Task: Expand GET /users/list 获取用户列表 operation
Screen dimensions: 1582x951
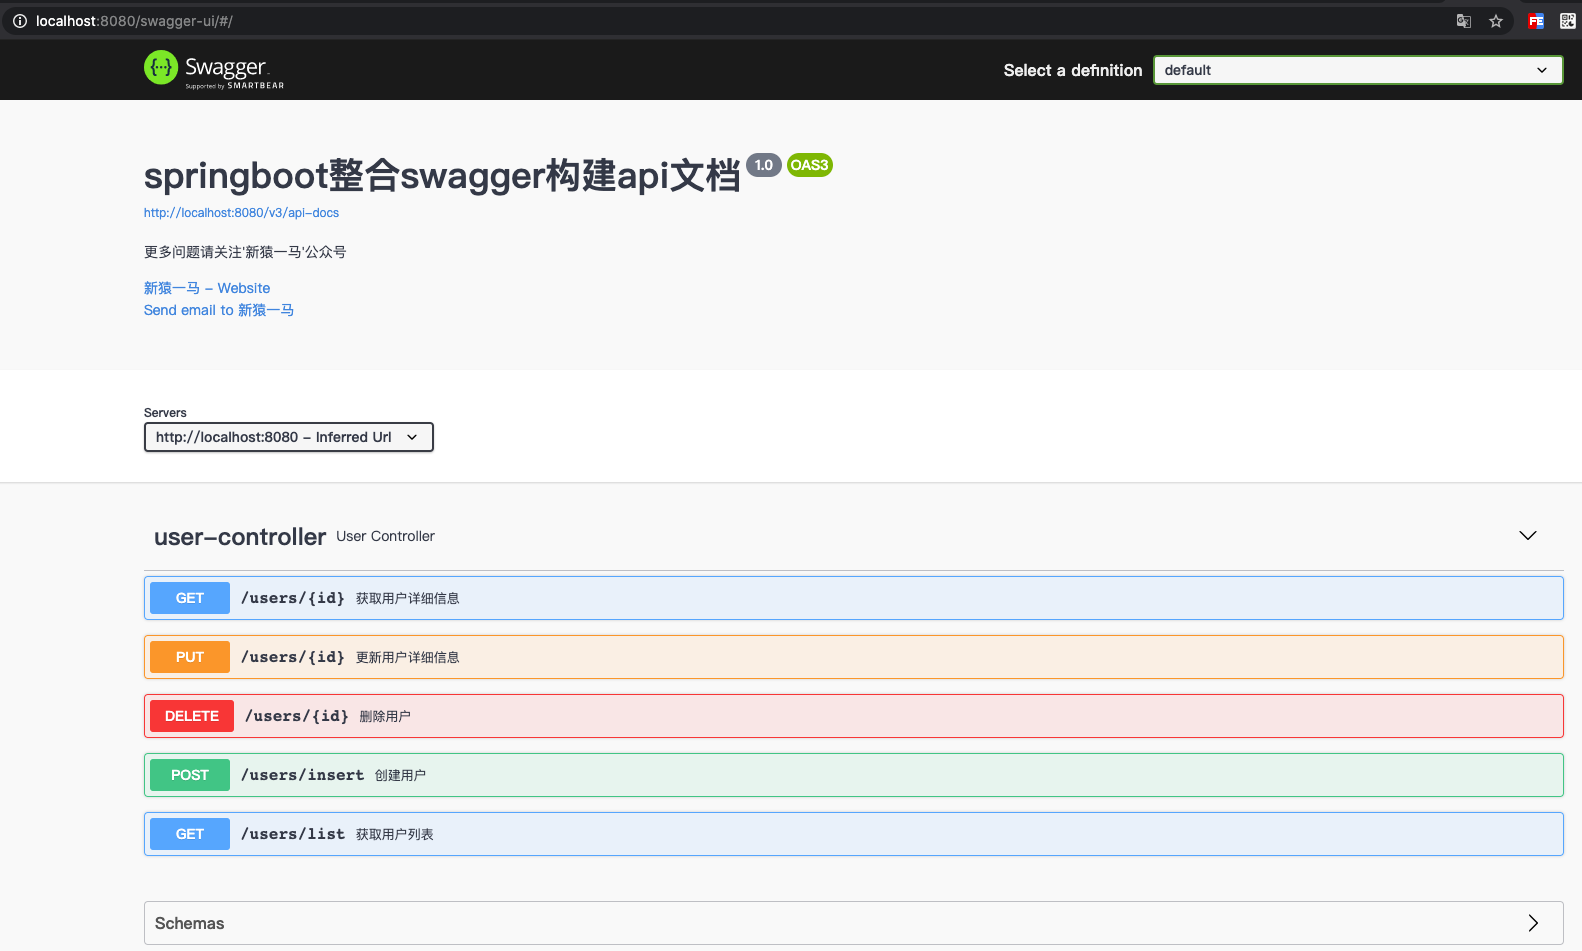Action: (854, 834)
